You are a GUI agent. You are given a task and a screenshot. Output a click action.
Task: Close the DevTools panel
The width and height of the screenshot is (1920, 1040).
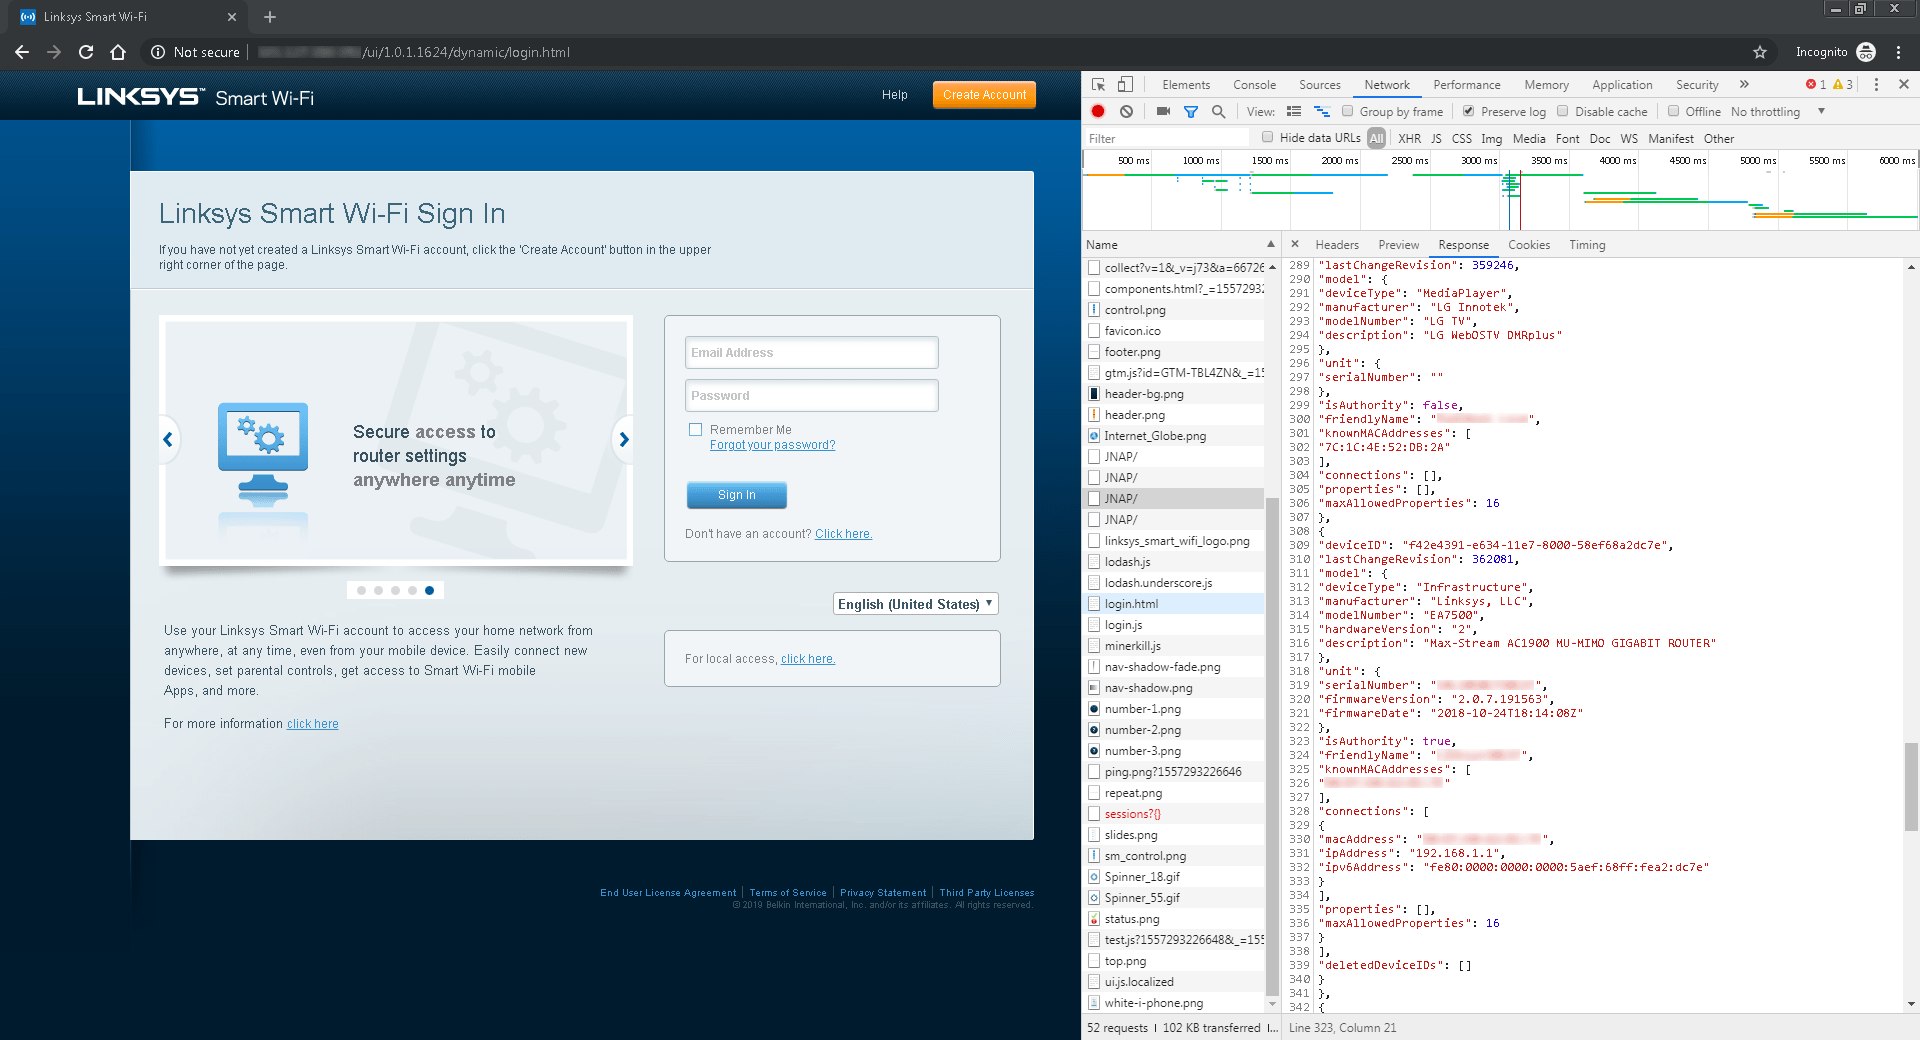click(x=1904, y=85)
